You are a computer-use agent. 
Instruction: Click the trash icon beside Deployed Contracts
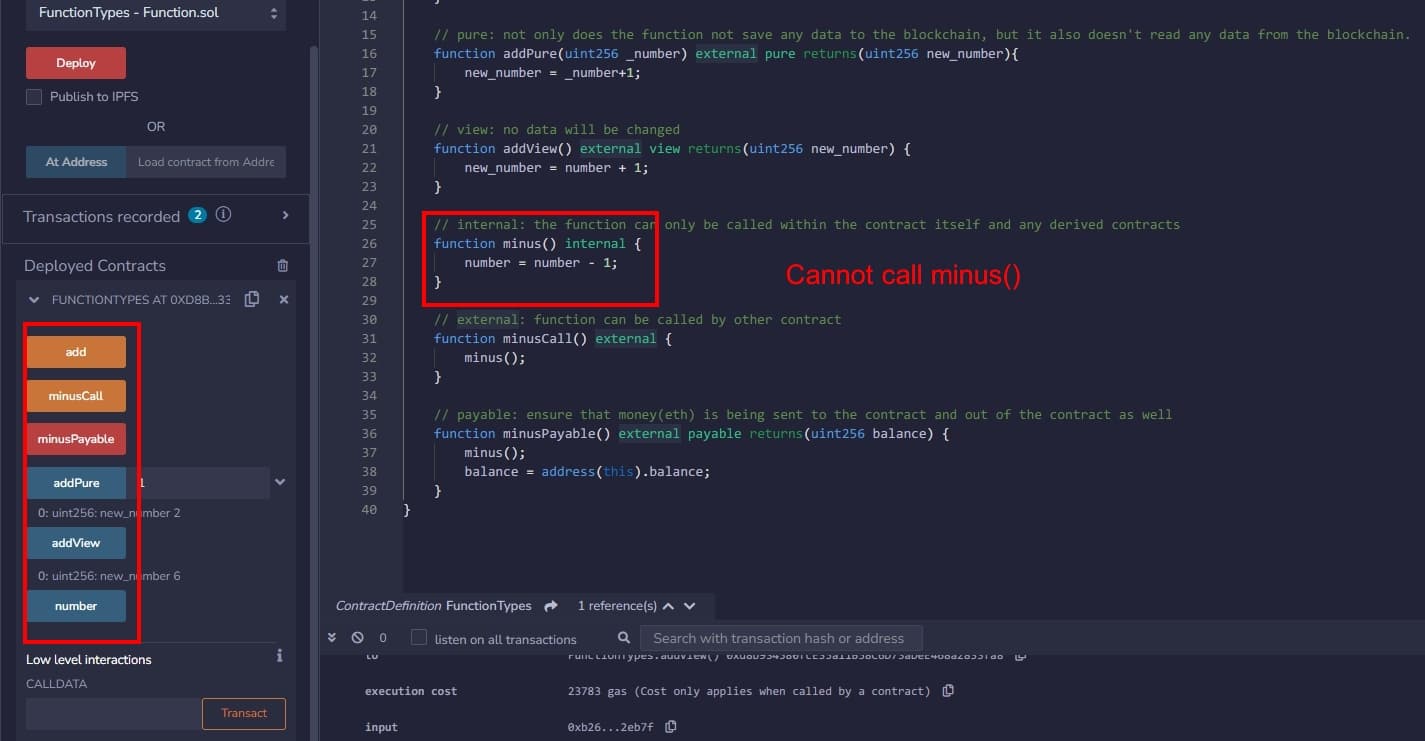[x=283, y=266]
